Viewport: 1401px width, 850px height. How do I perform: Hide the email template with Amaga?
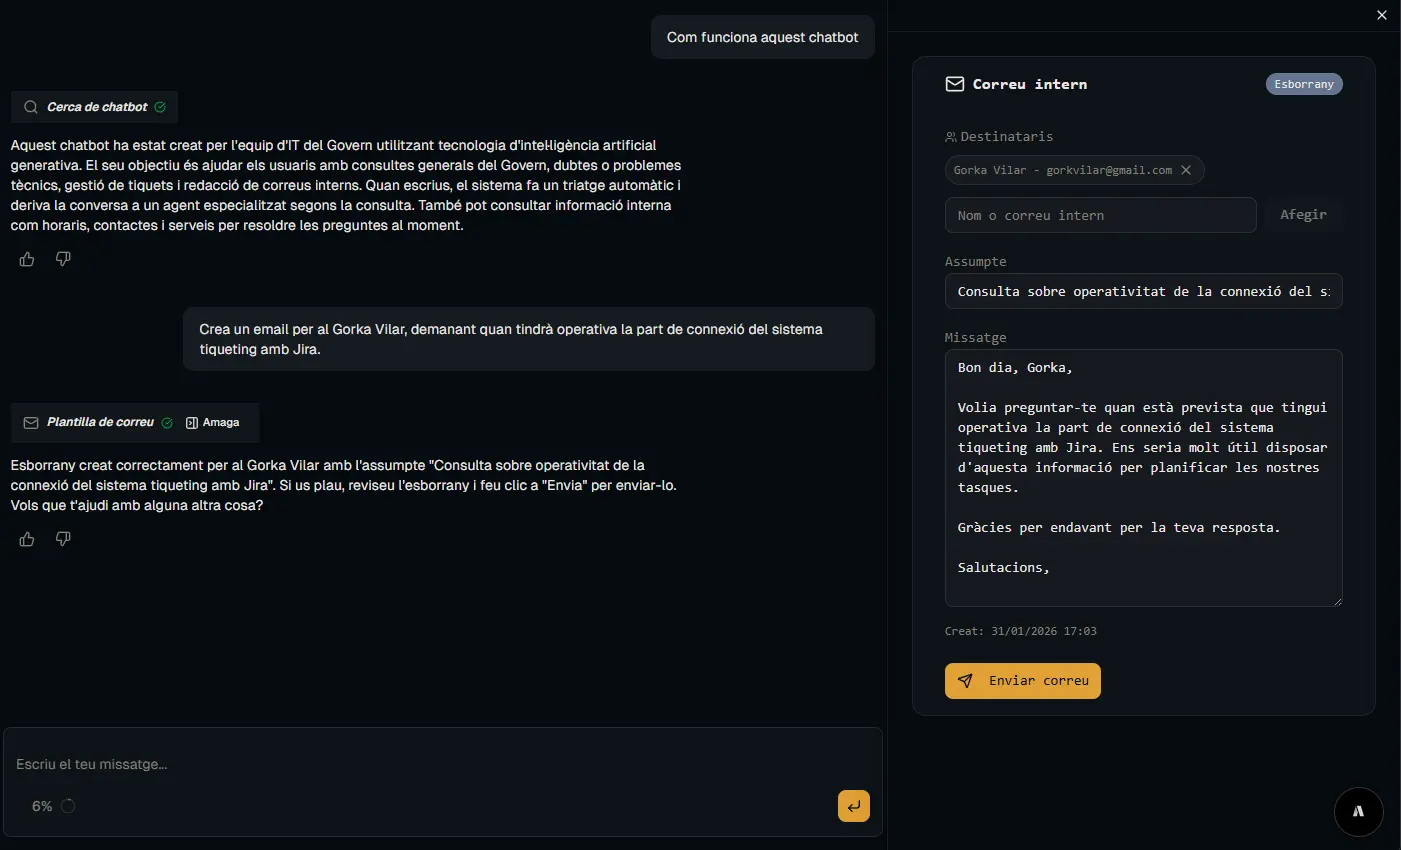(x=213, y=423)
